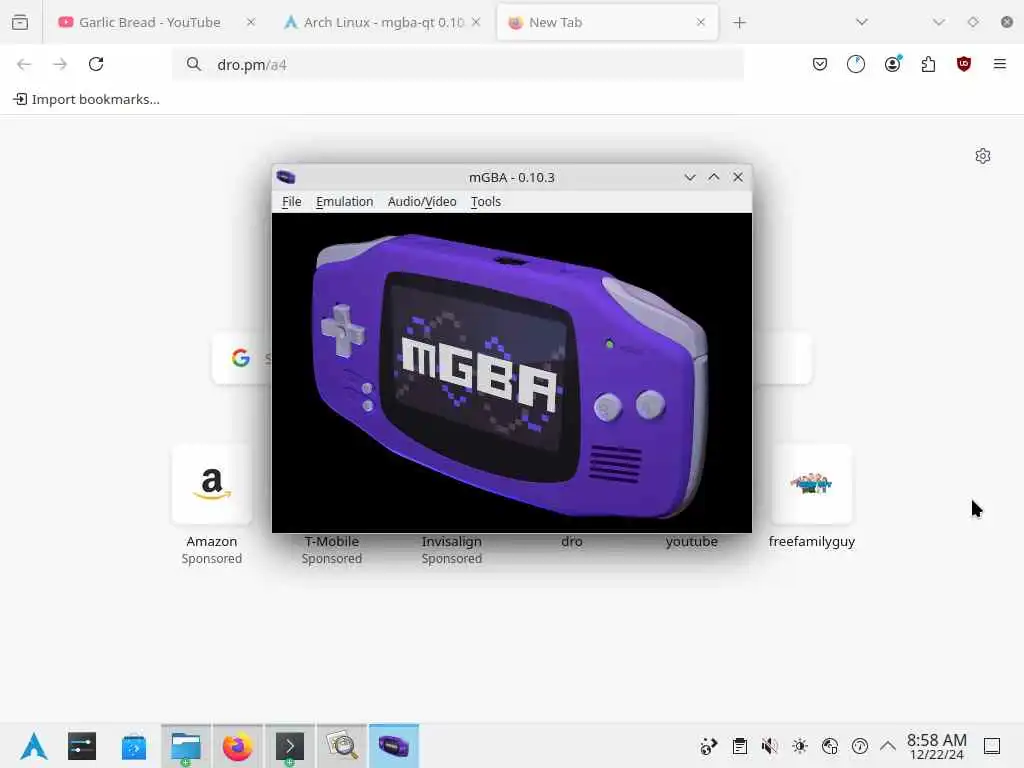Go back with the browser back arrow
The height and width of the screenshot is (768, 1024).
tap(24, 64)
